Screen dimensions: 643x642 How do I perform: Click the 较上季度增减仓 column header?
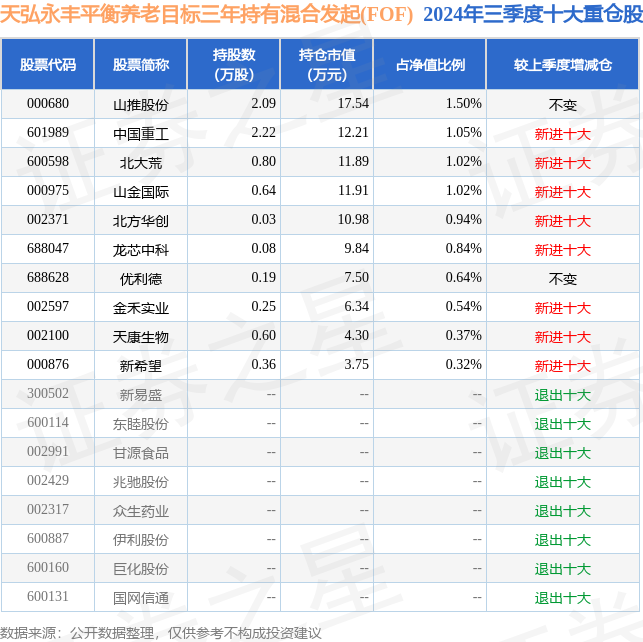563,65
